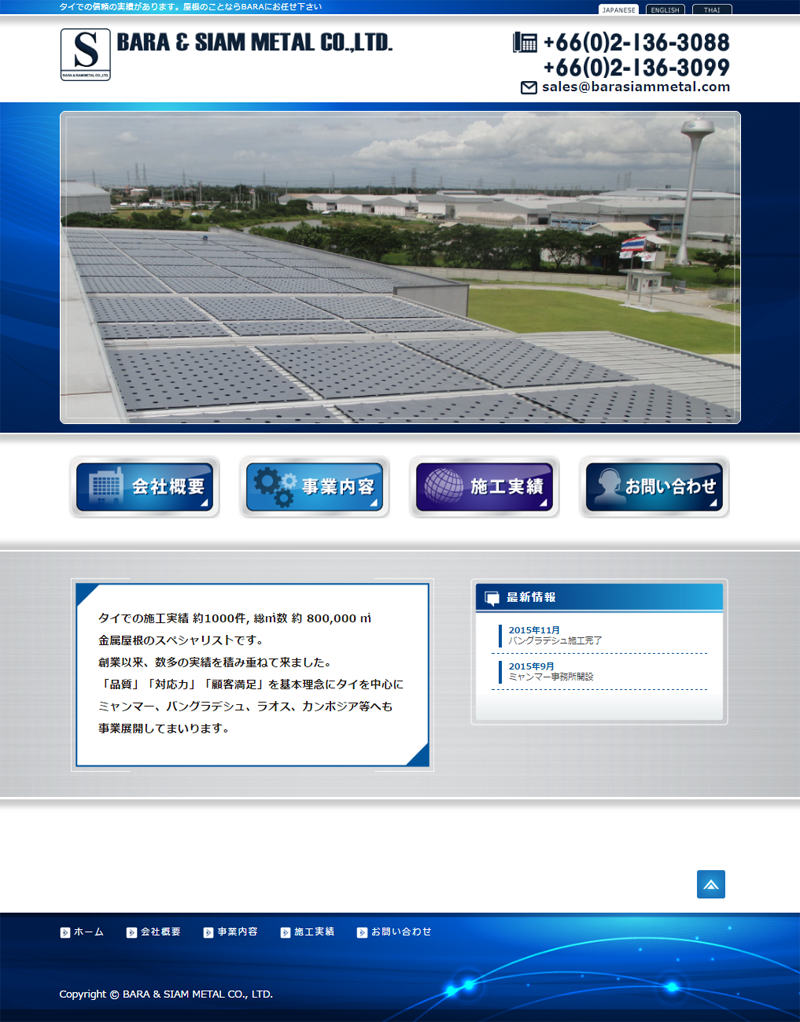Click the speech bubble icon next to 最新情報
Image resolution: width=800 pixels, height=1022 pixels.
(x=492, y=598)
